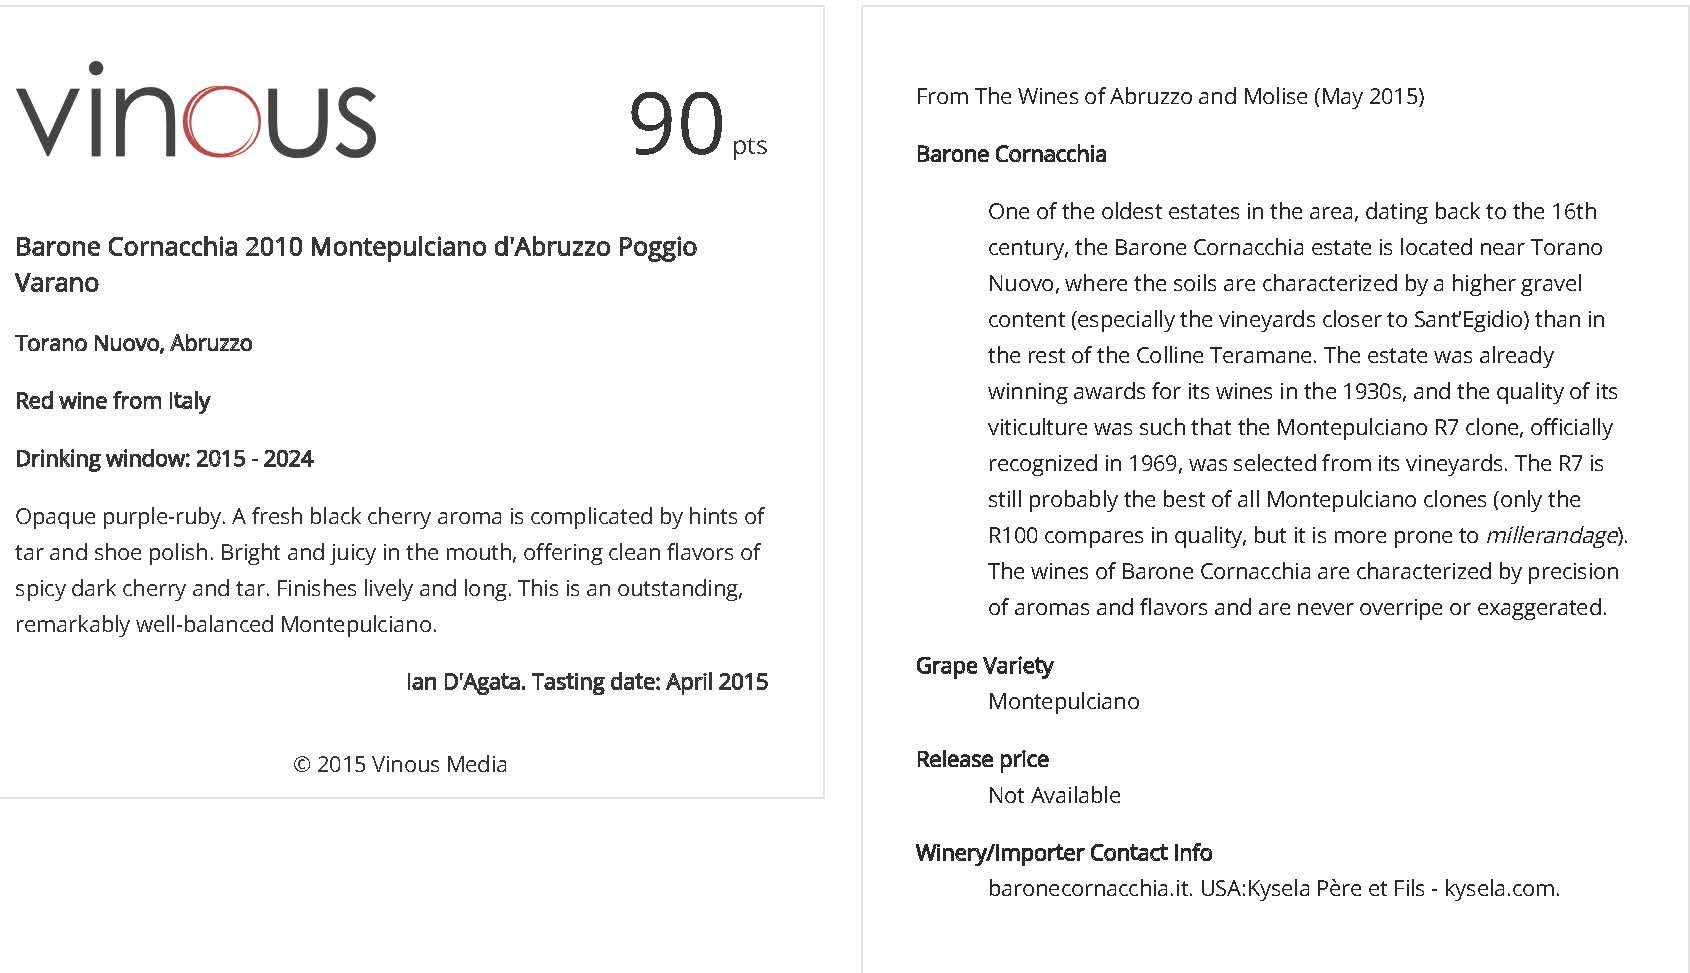
Task: Click the 2015 Vinous Media copyright
Action: [400, 764]
